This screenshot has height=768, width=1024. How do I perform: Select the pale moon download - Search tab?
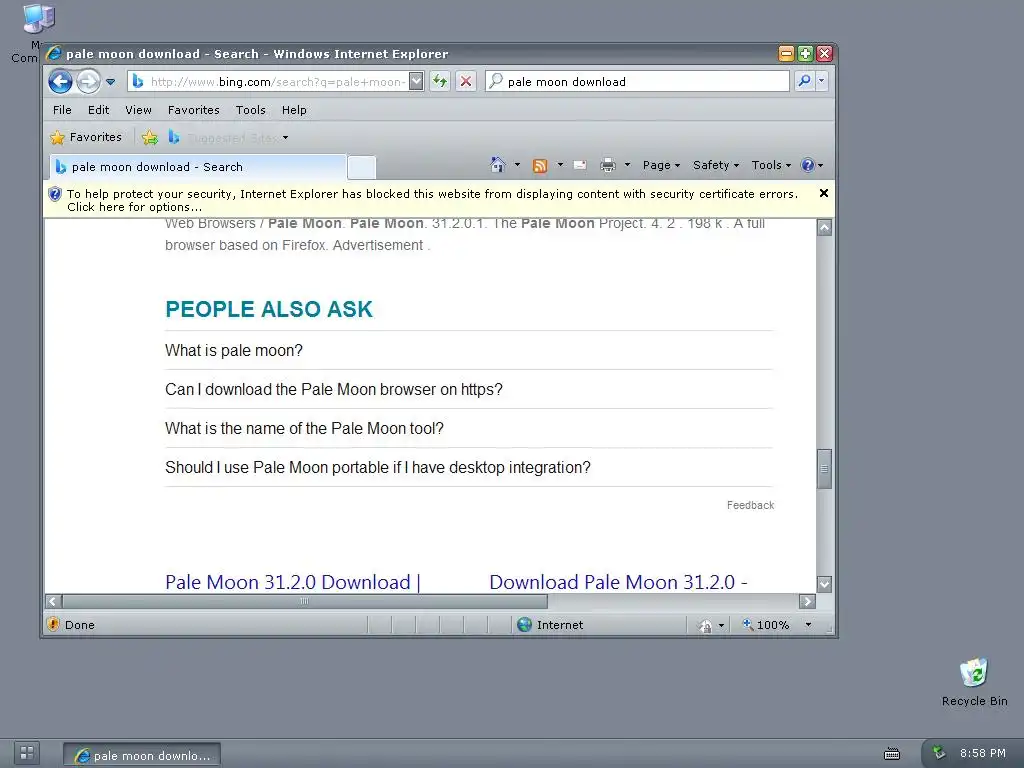(x=198, y=167)
